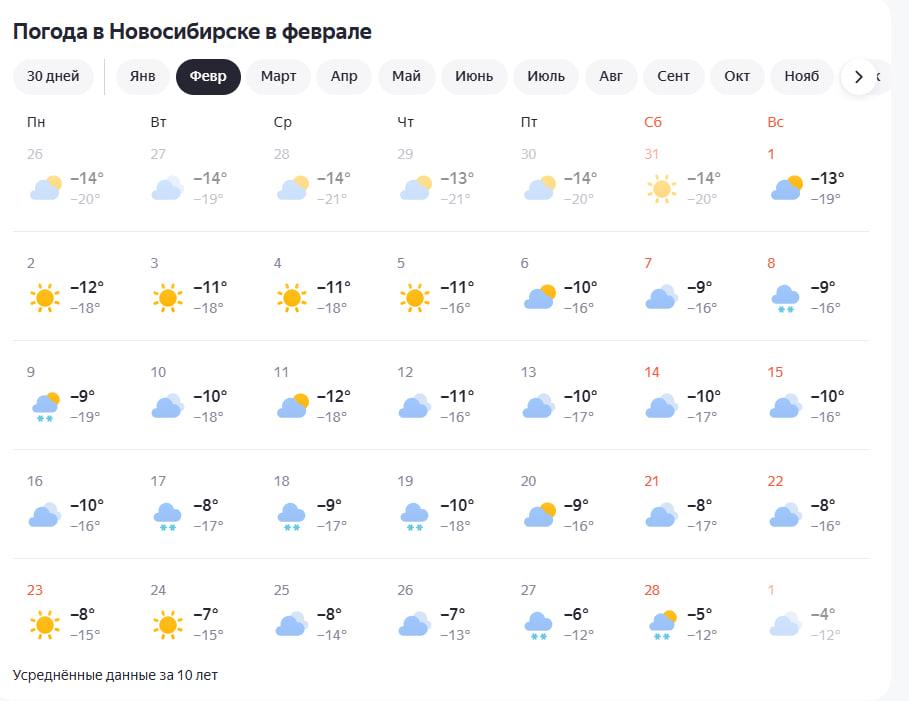Click the snowy weather icon for February 17

pyautogui.click(x=167, y=515)
